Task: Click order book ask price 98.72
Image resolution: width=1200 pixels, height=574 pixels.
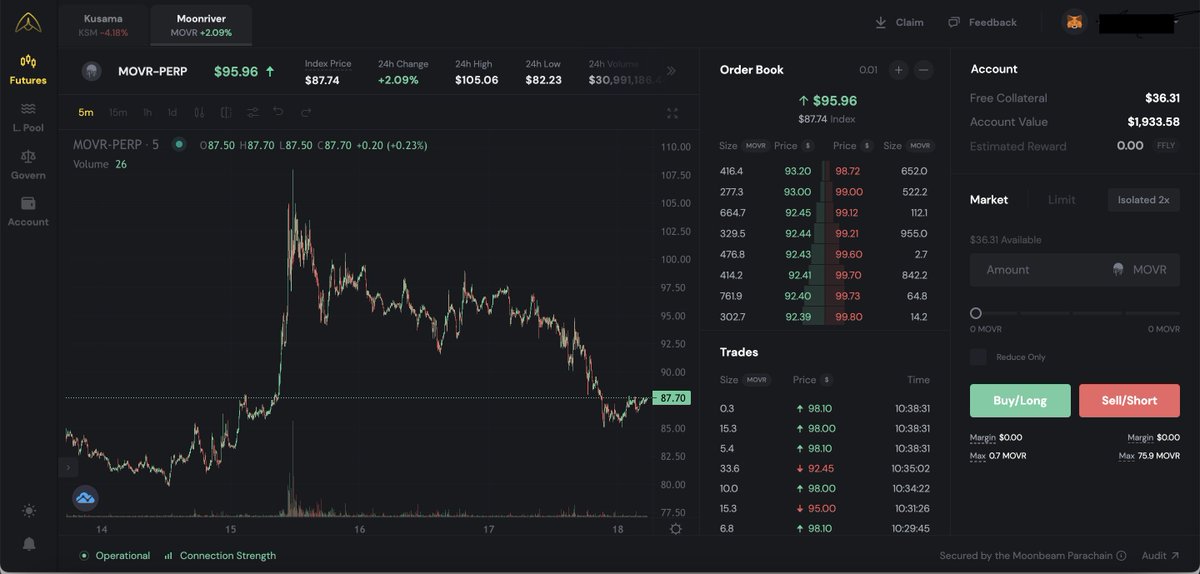Action: point(848,171)
